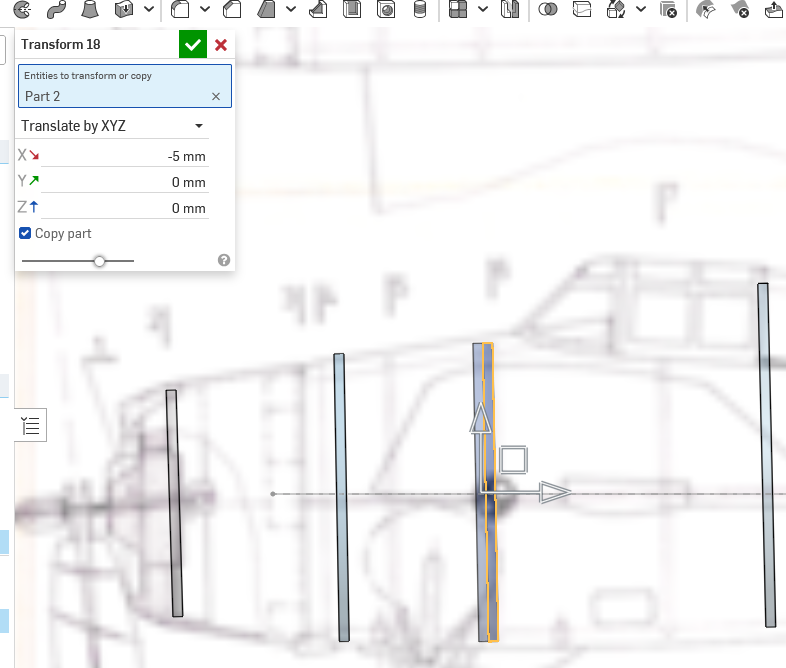The image size is (786, 668).
Task: Edit the Z translation value field
Action: click(x=124, y=208)
